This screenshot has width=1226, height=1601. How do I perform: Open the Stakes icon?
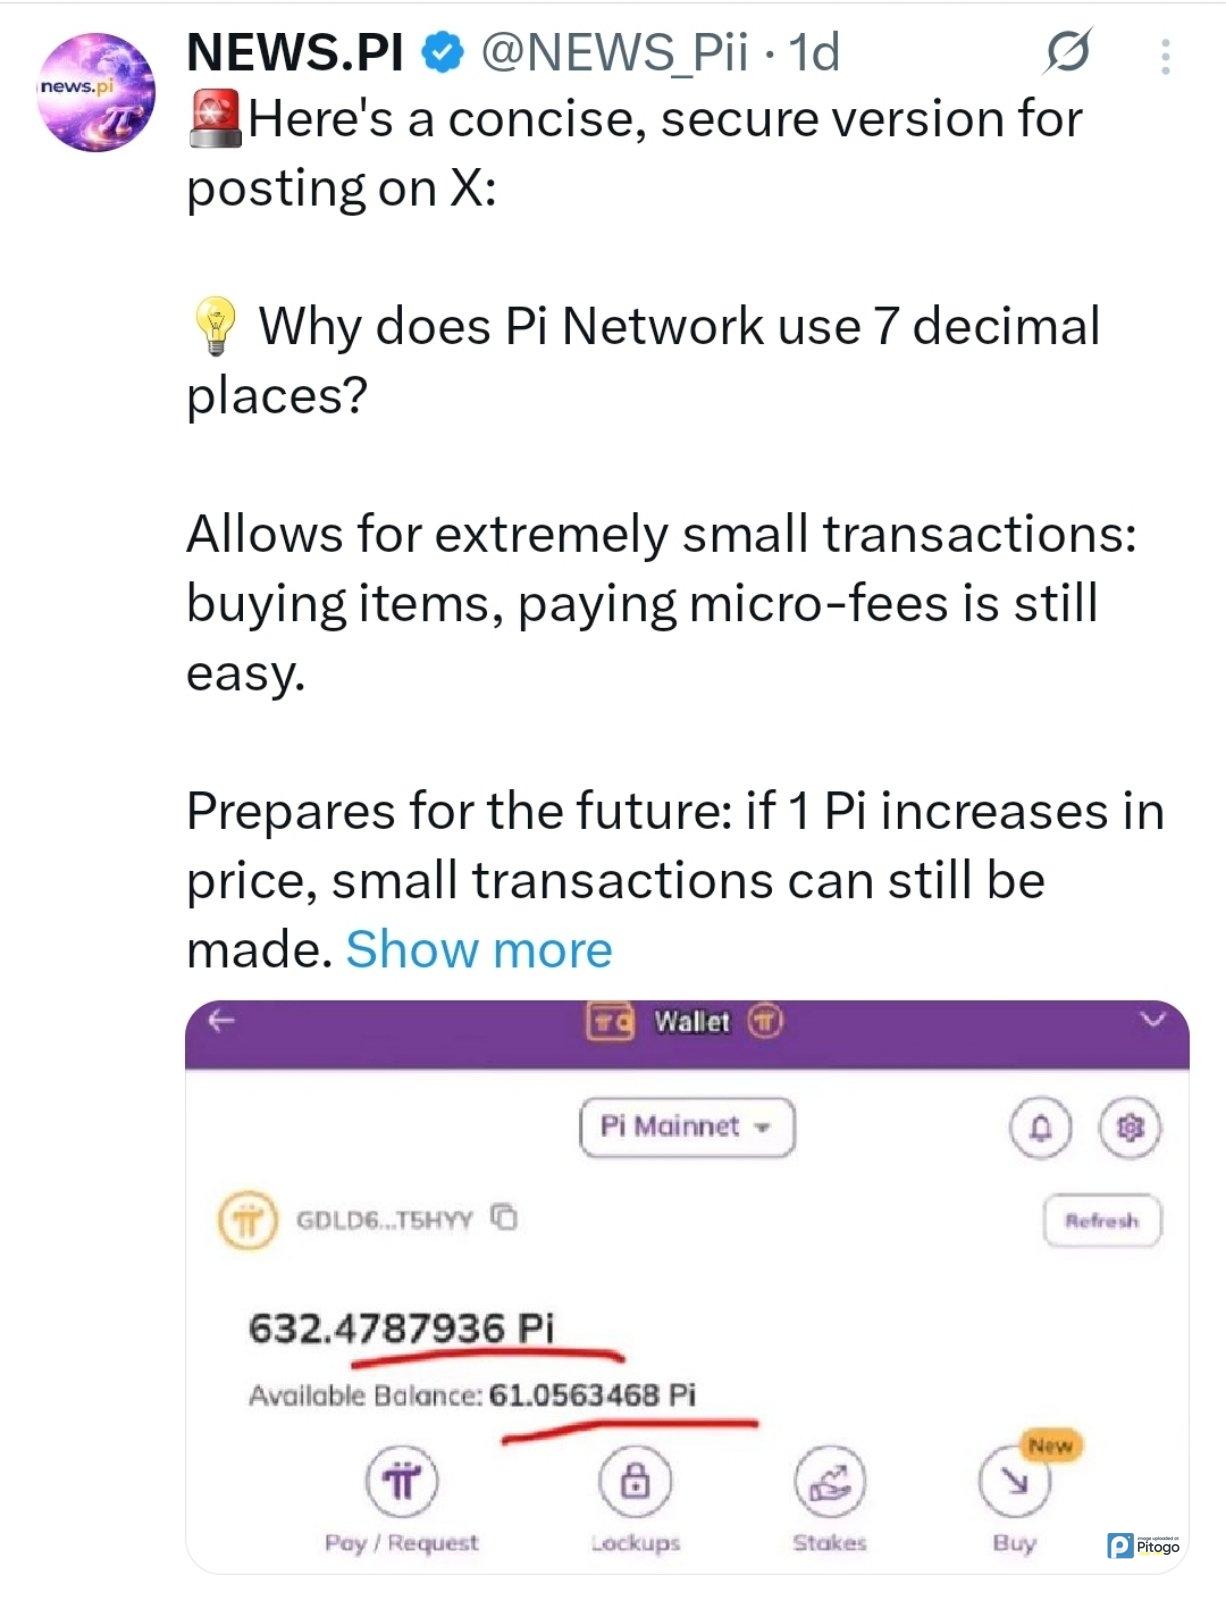pos(829,1482)
